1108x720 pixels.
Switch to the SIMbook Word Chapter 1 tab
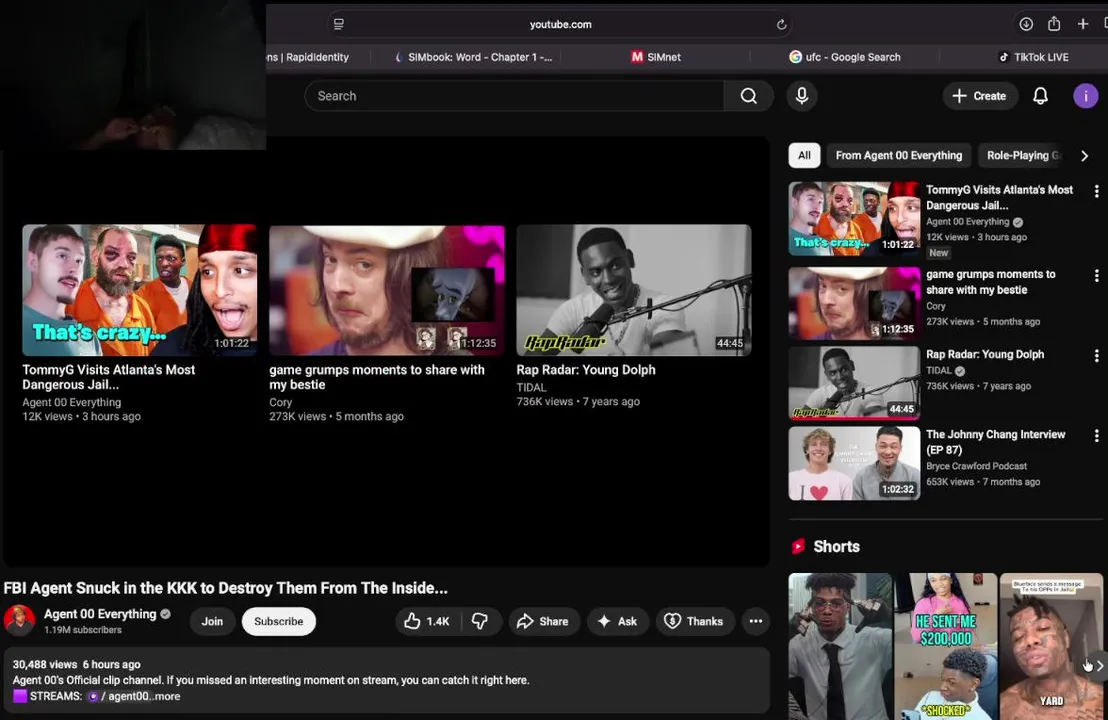click(473, 57)
